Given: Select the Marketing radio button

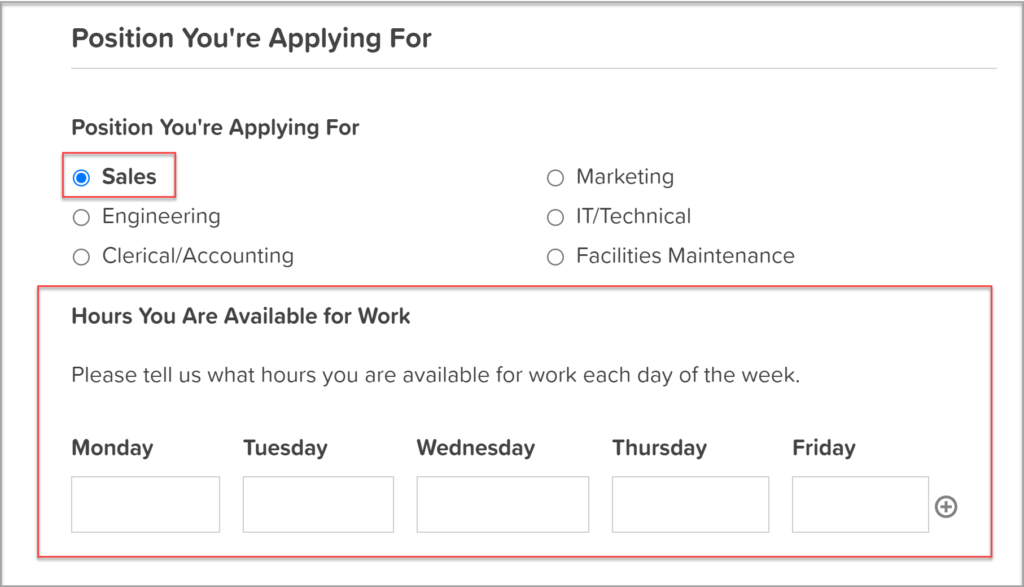Looking at the screenshot, I should [x=556, y=178].
